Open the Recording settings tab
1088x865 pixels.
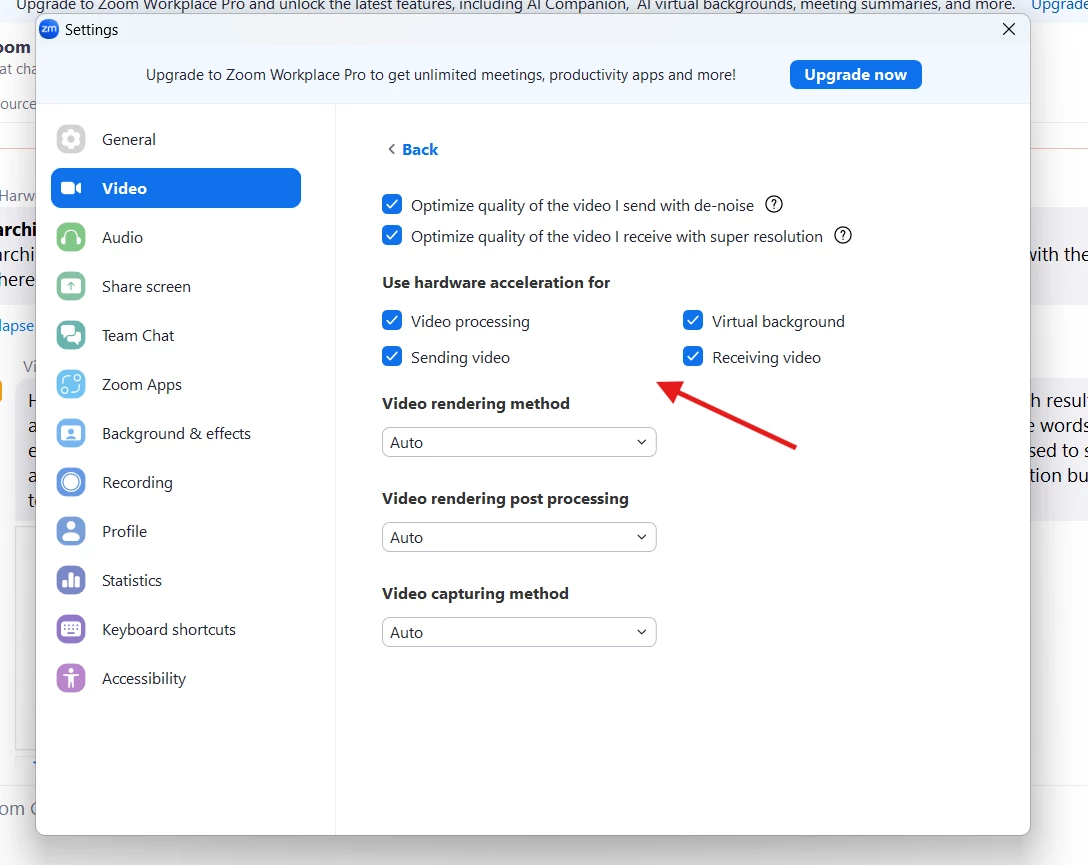click(x=176, y=482)
